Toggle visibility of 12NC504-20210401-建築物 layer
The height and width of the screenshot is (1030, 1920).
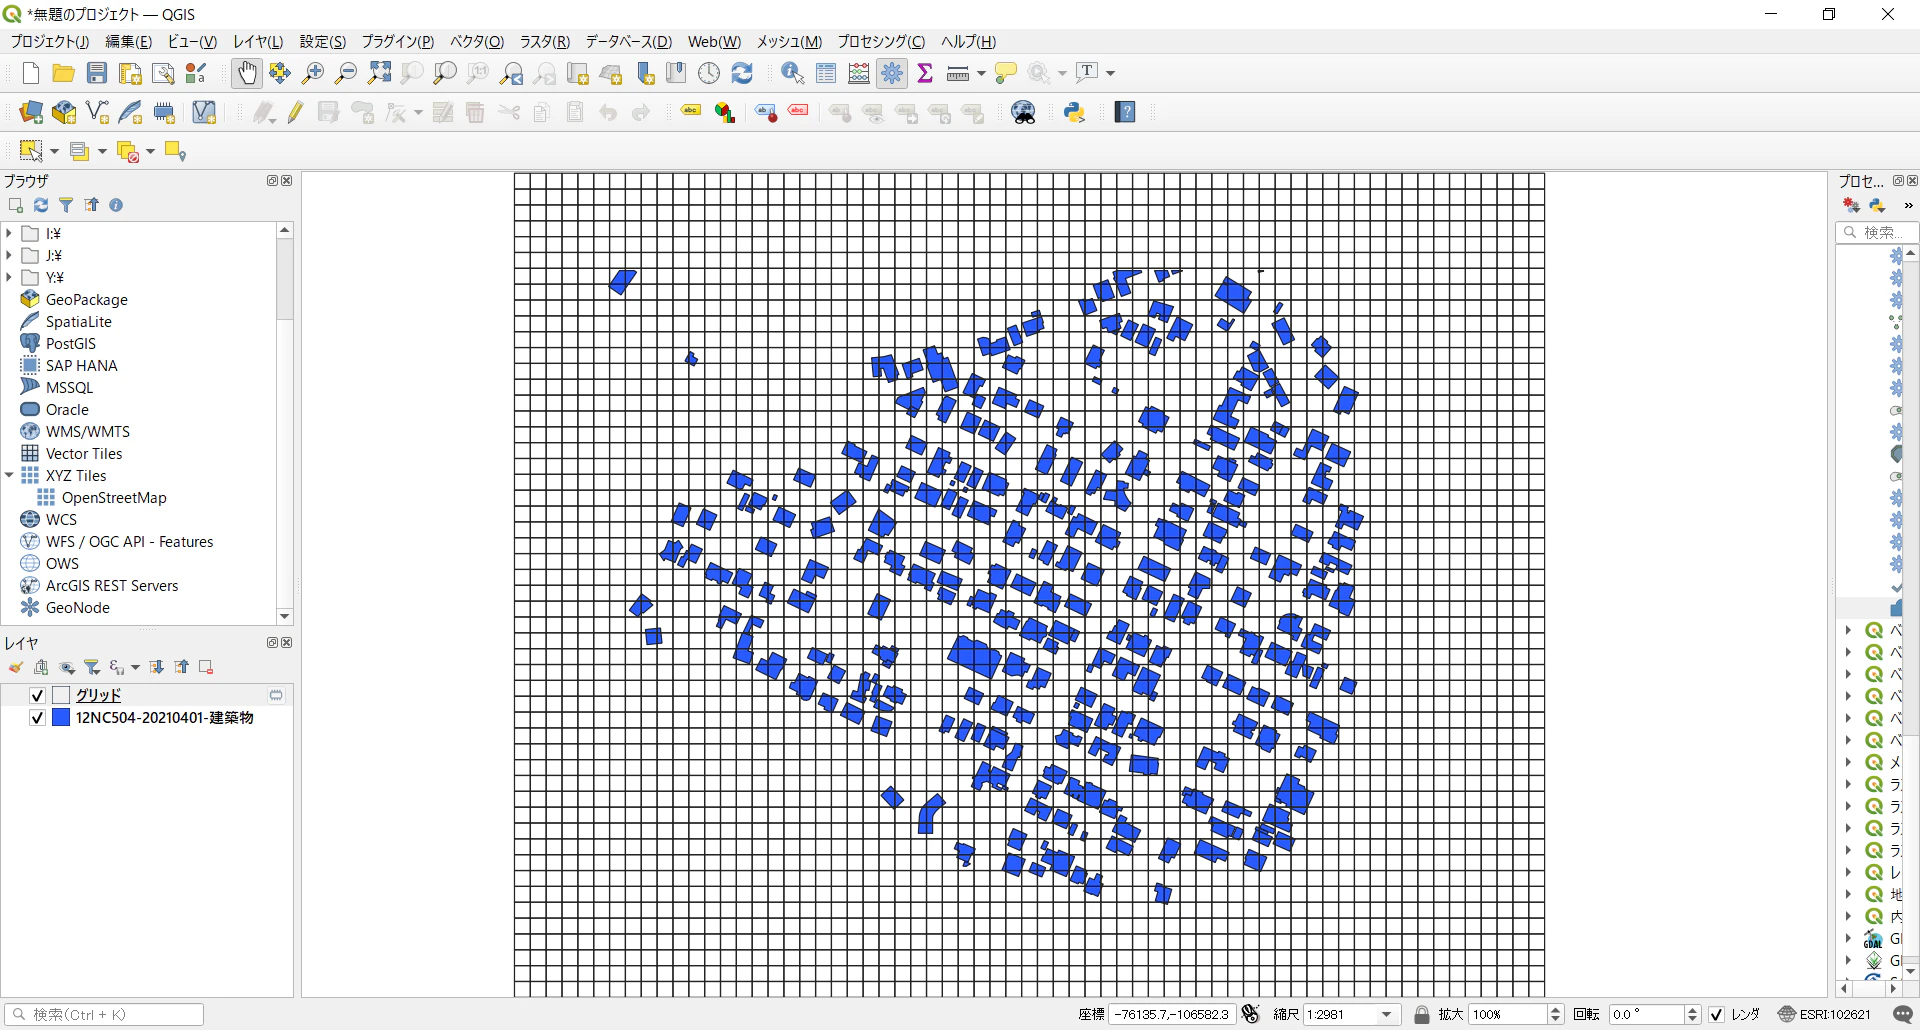click(38, 718)
